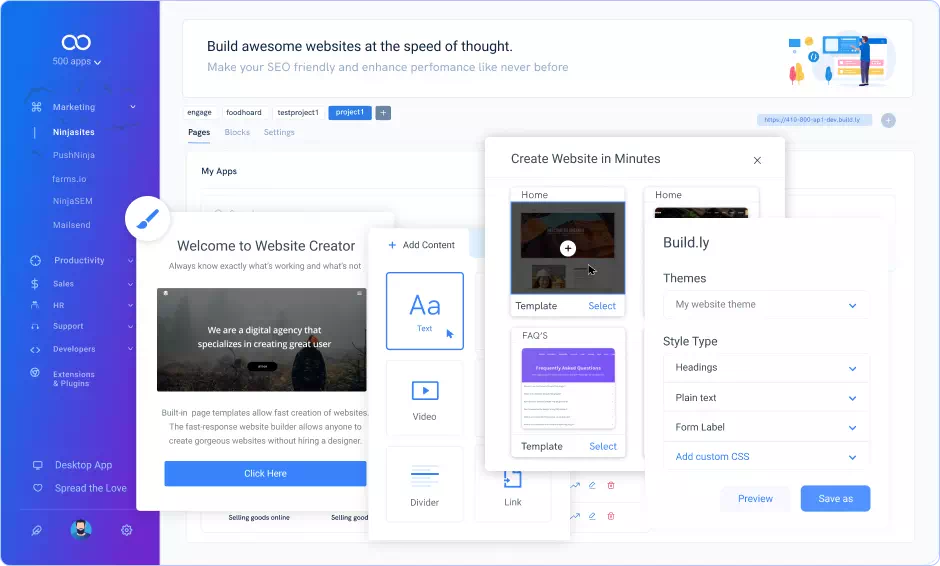Expand the My website theme dropdown
The height and width of the screenshot is (566, 940).
[765, 305]
